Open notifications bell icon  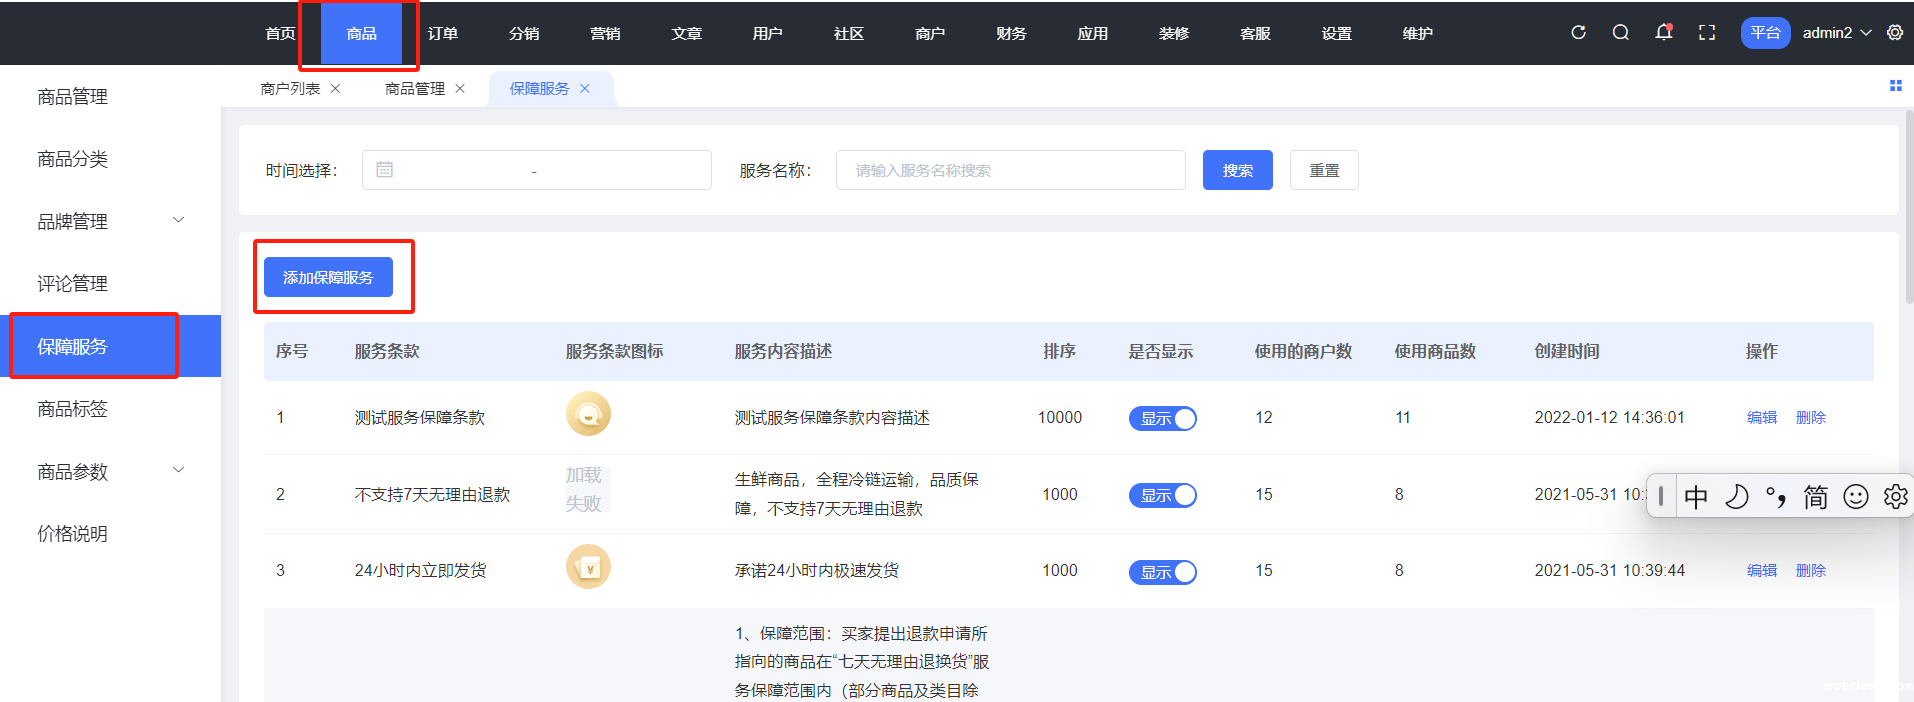1663,33
